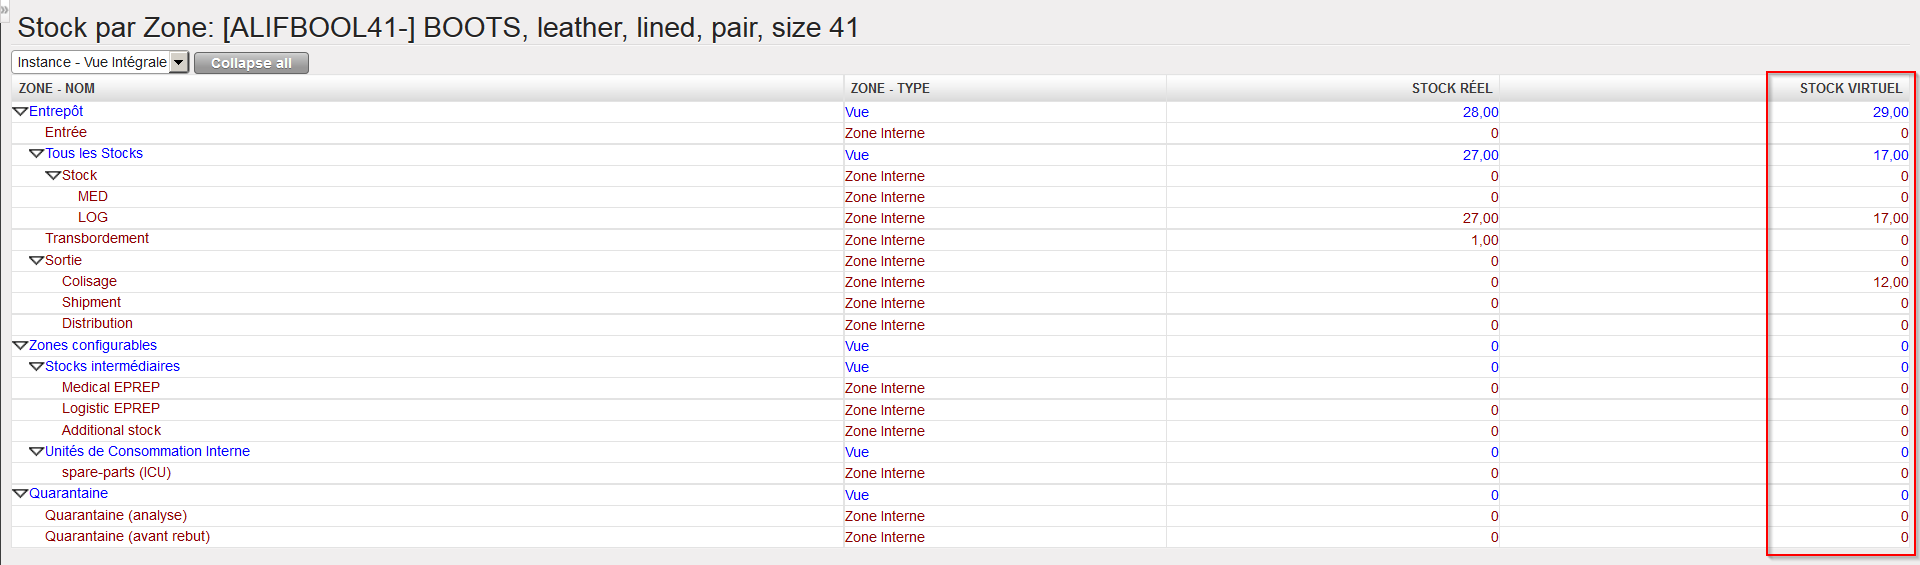
Task: Collapse the Sortie tree node
Action: tap(37, 261)
